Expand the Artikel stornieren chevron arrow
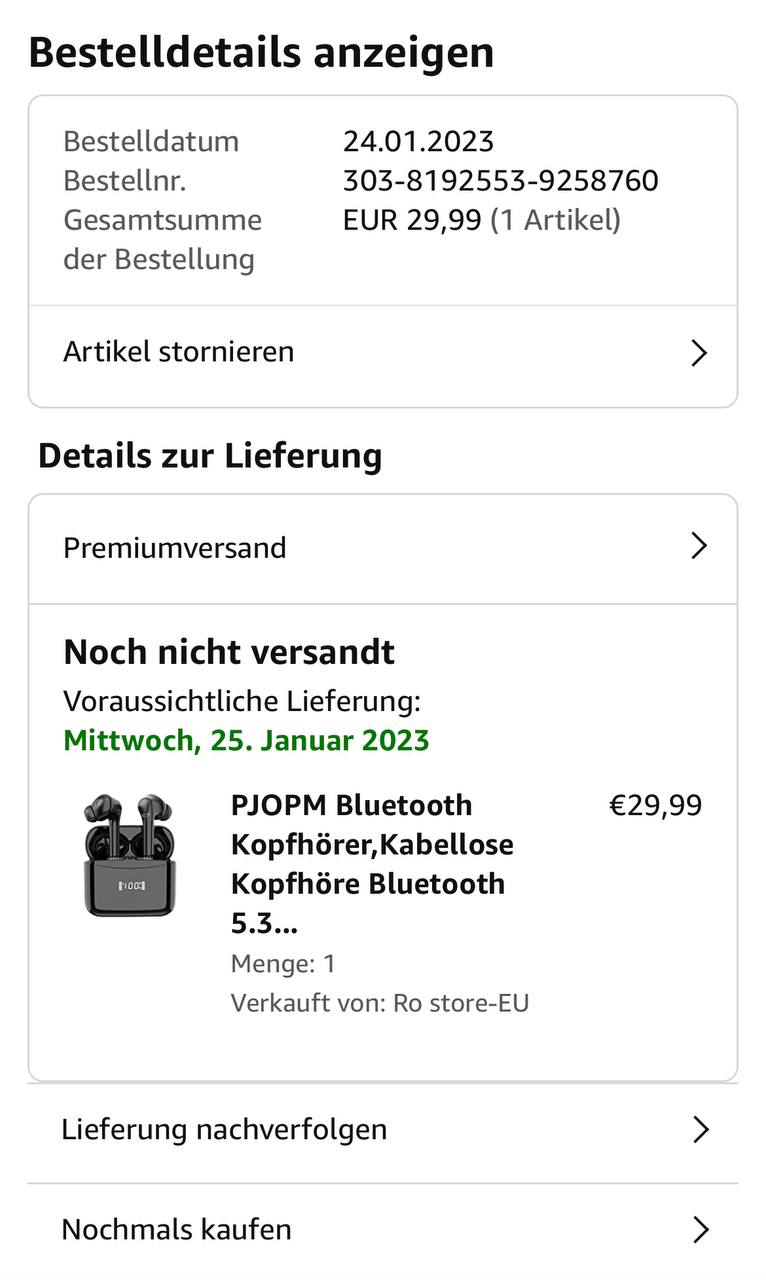Image resolution: width=766 pixels, height=1280 pixels. pos(699,353)
